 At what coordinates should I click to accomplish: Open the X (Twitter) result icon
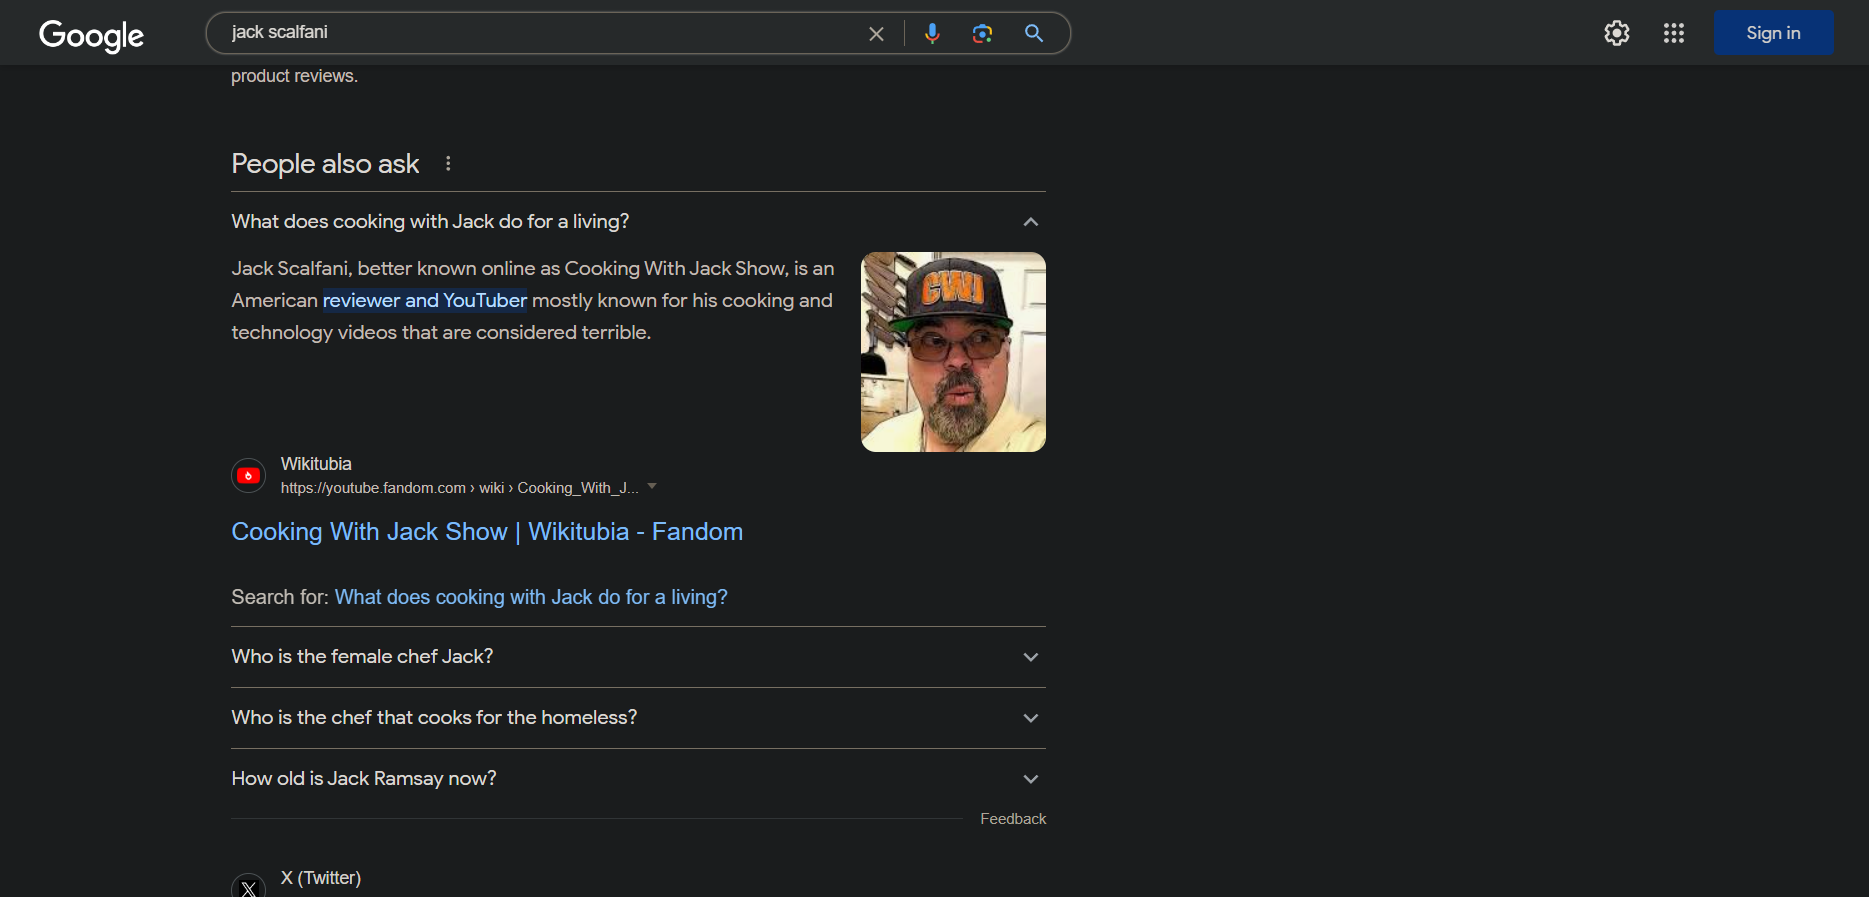pyautogui.click(x=249, y=888)
